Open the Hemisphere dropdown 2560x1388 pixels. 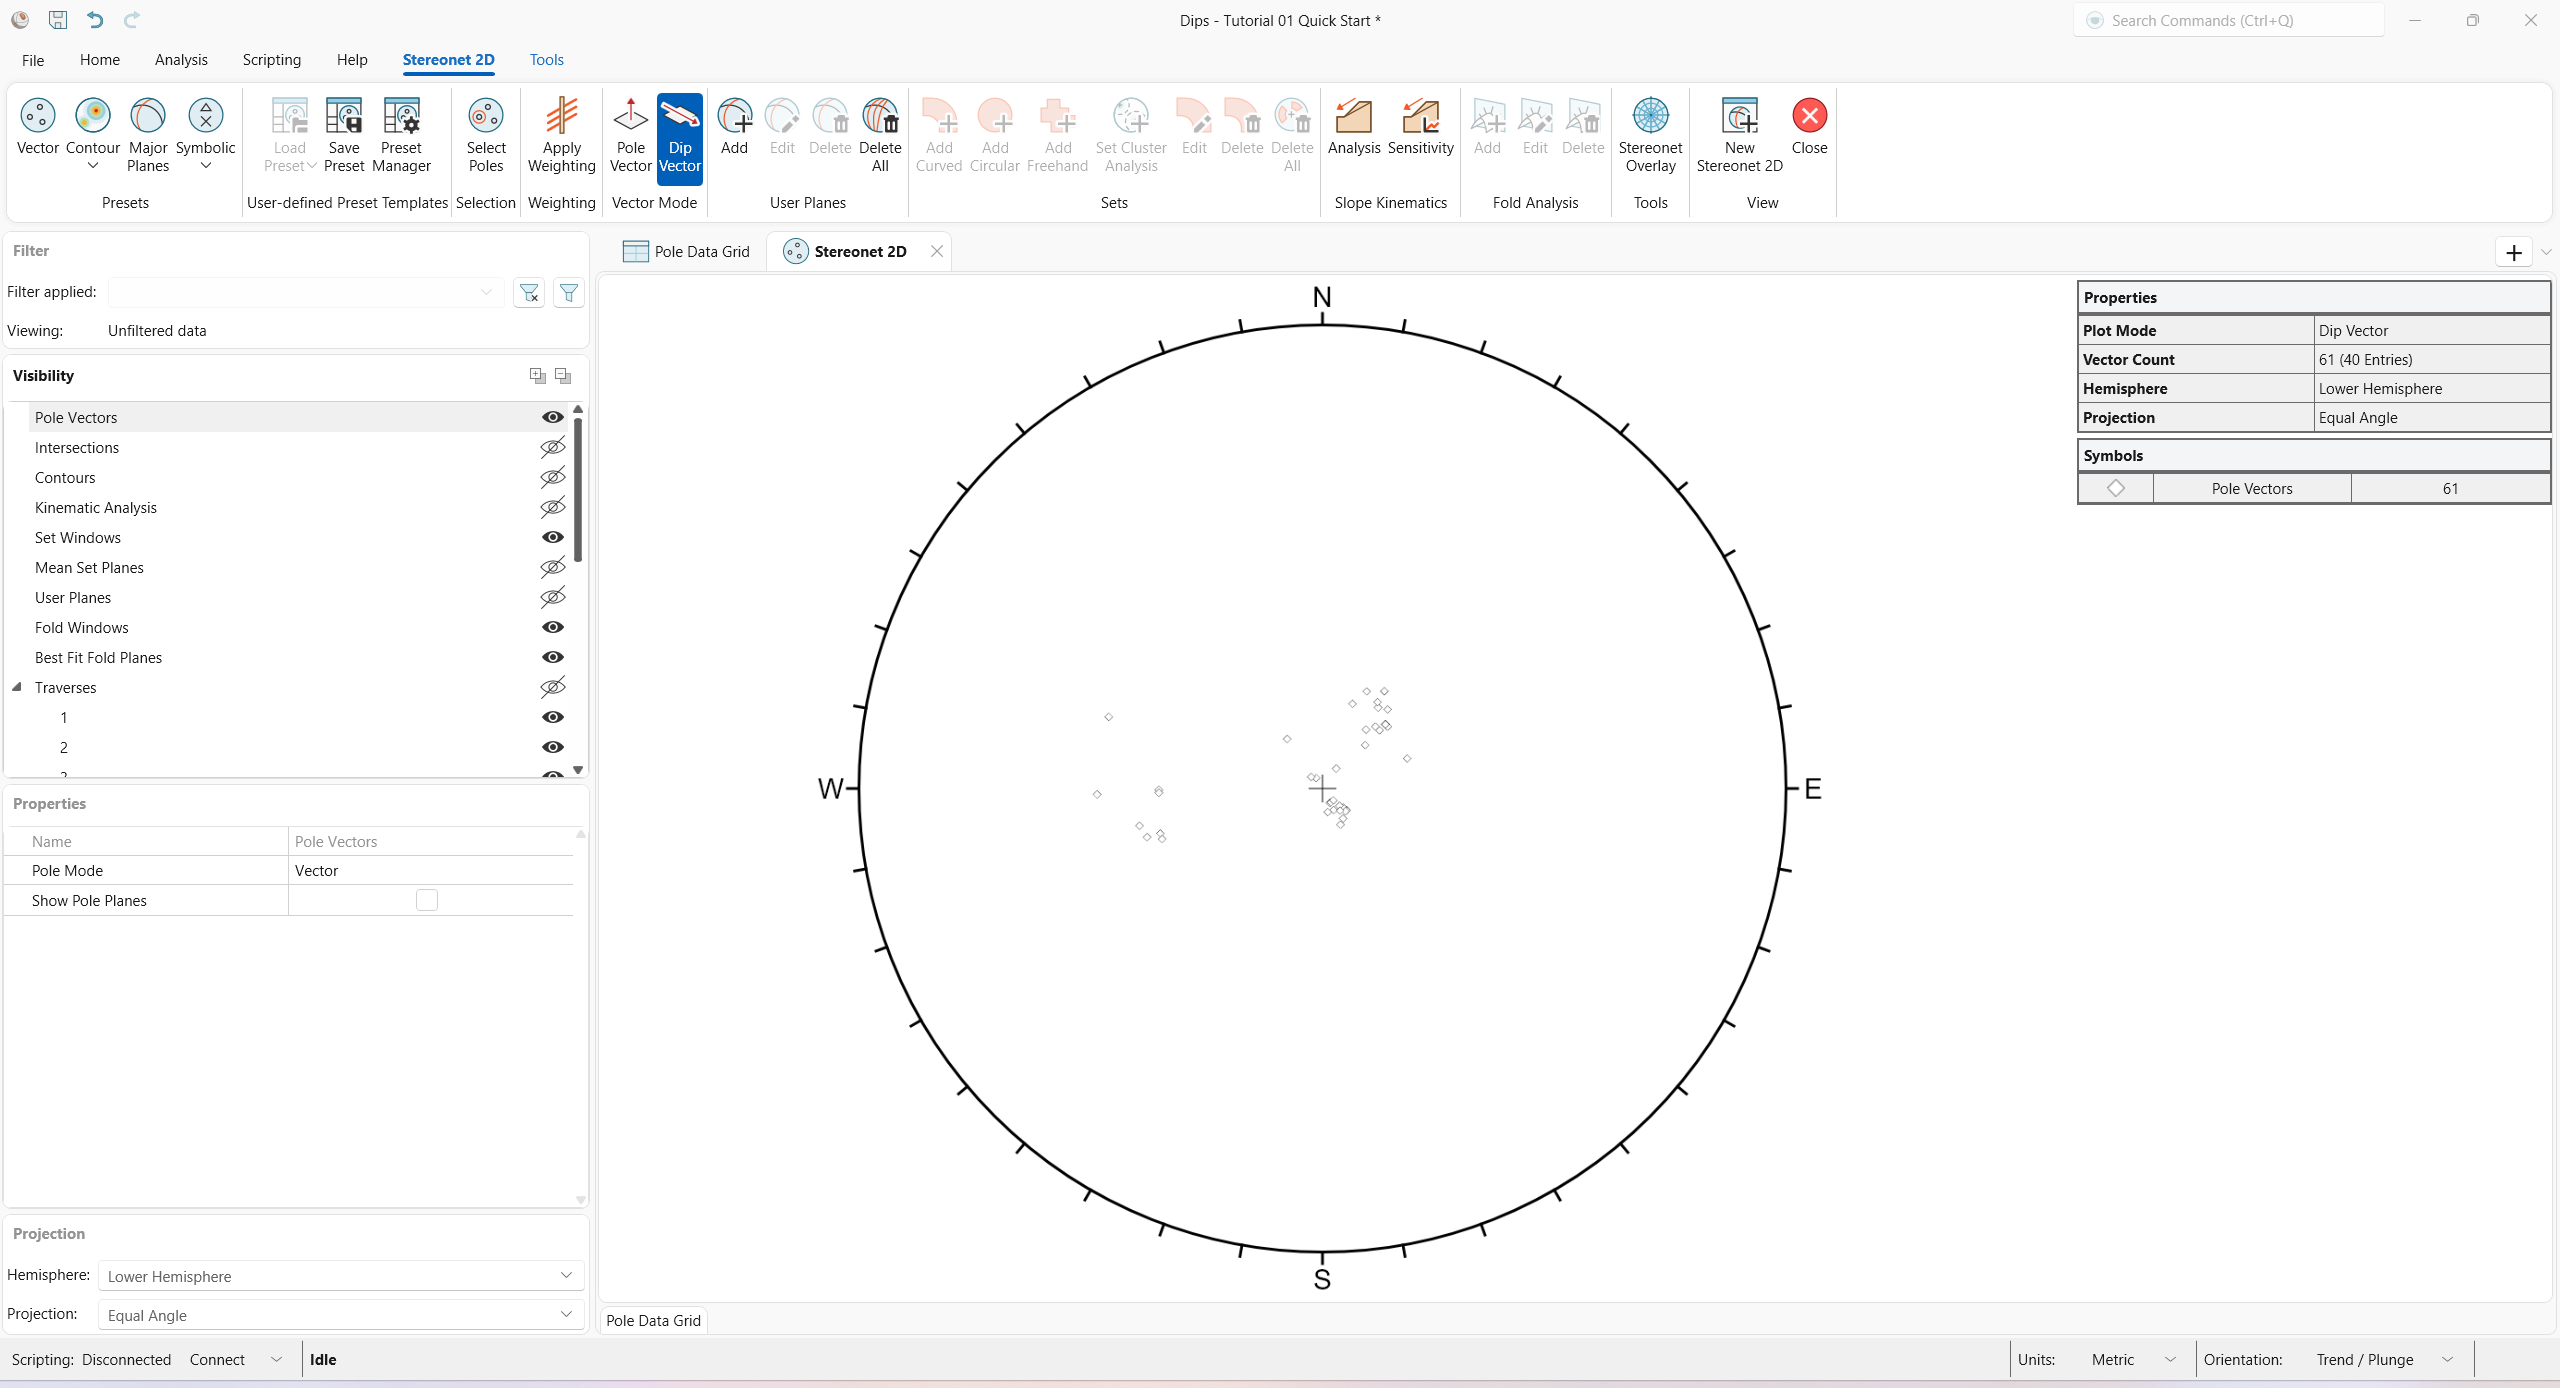tap(566, 1276)
